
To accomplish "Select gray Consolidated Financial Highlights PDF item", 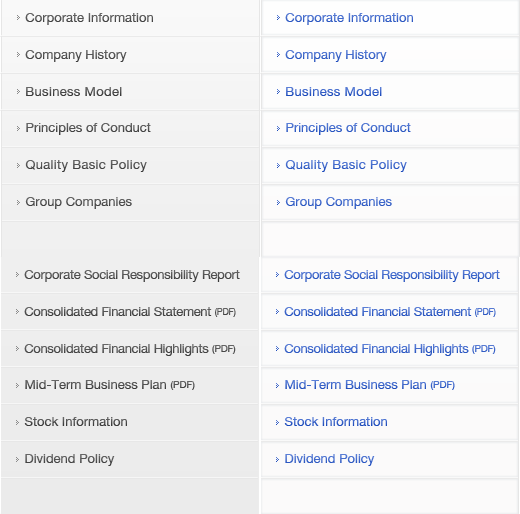I will (x=130, y=349).
